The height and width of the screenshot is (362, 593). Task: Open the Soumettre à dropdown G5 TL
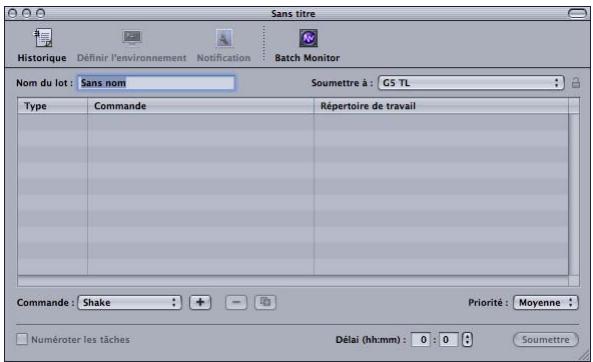tap(471, 83)
